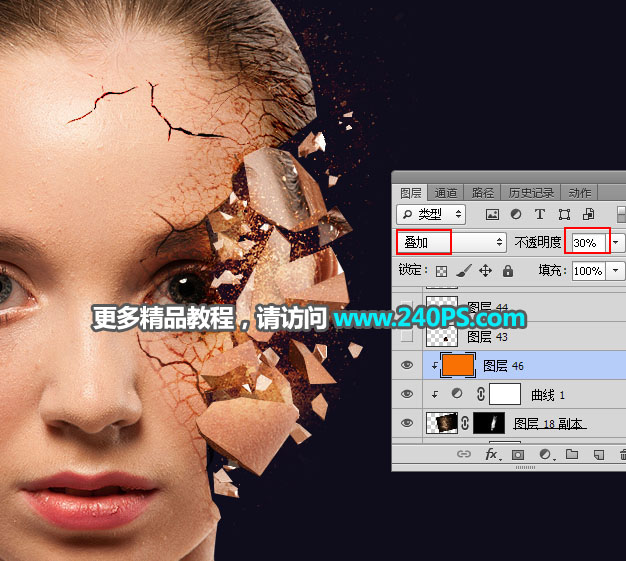The width and height of the screenshot is (626, 561).
Task: Click the 不透明度 label
Action: (537, 242)
